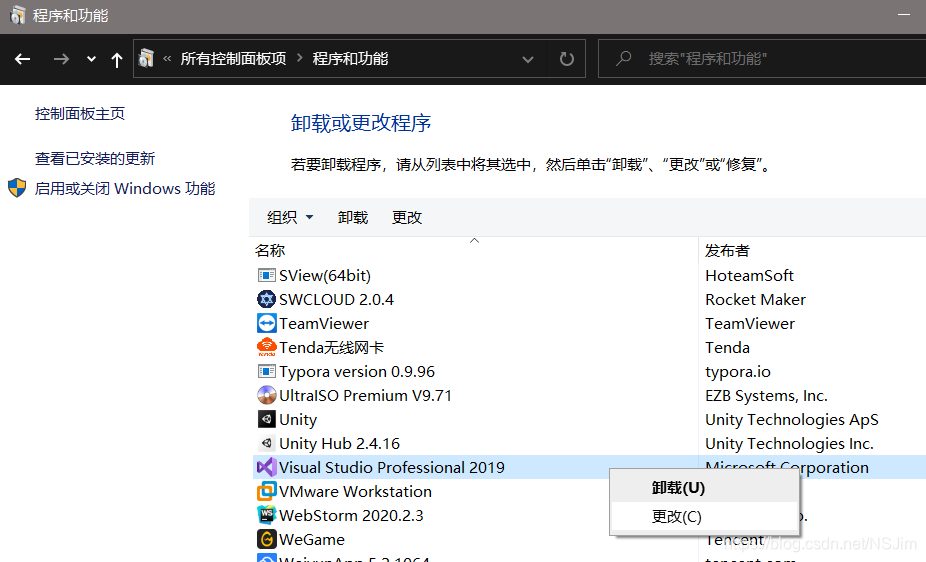The width and height of the screenshot is (926, 562).
Task: Expand the address bar history dropdown
Action: [x=528, y=59]
